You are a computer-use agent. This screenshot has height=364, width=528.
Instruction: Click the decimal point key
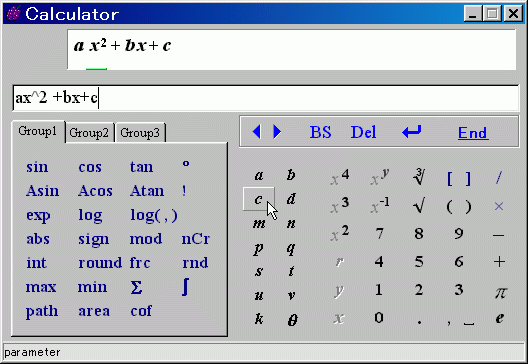[419, 323]
